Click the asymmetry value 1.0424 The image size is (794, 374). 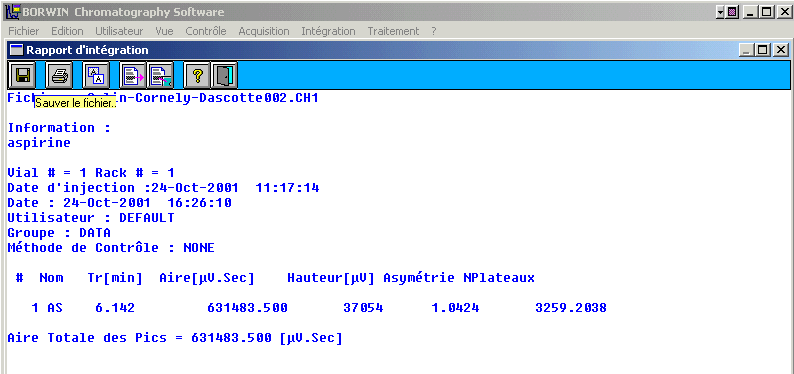[455, 308]
